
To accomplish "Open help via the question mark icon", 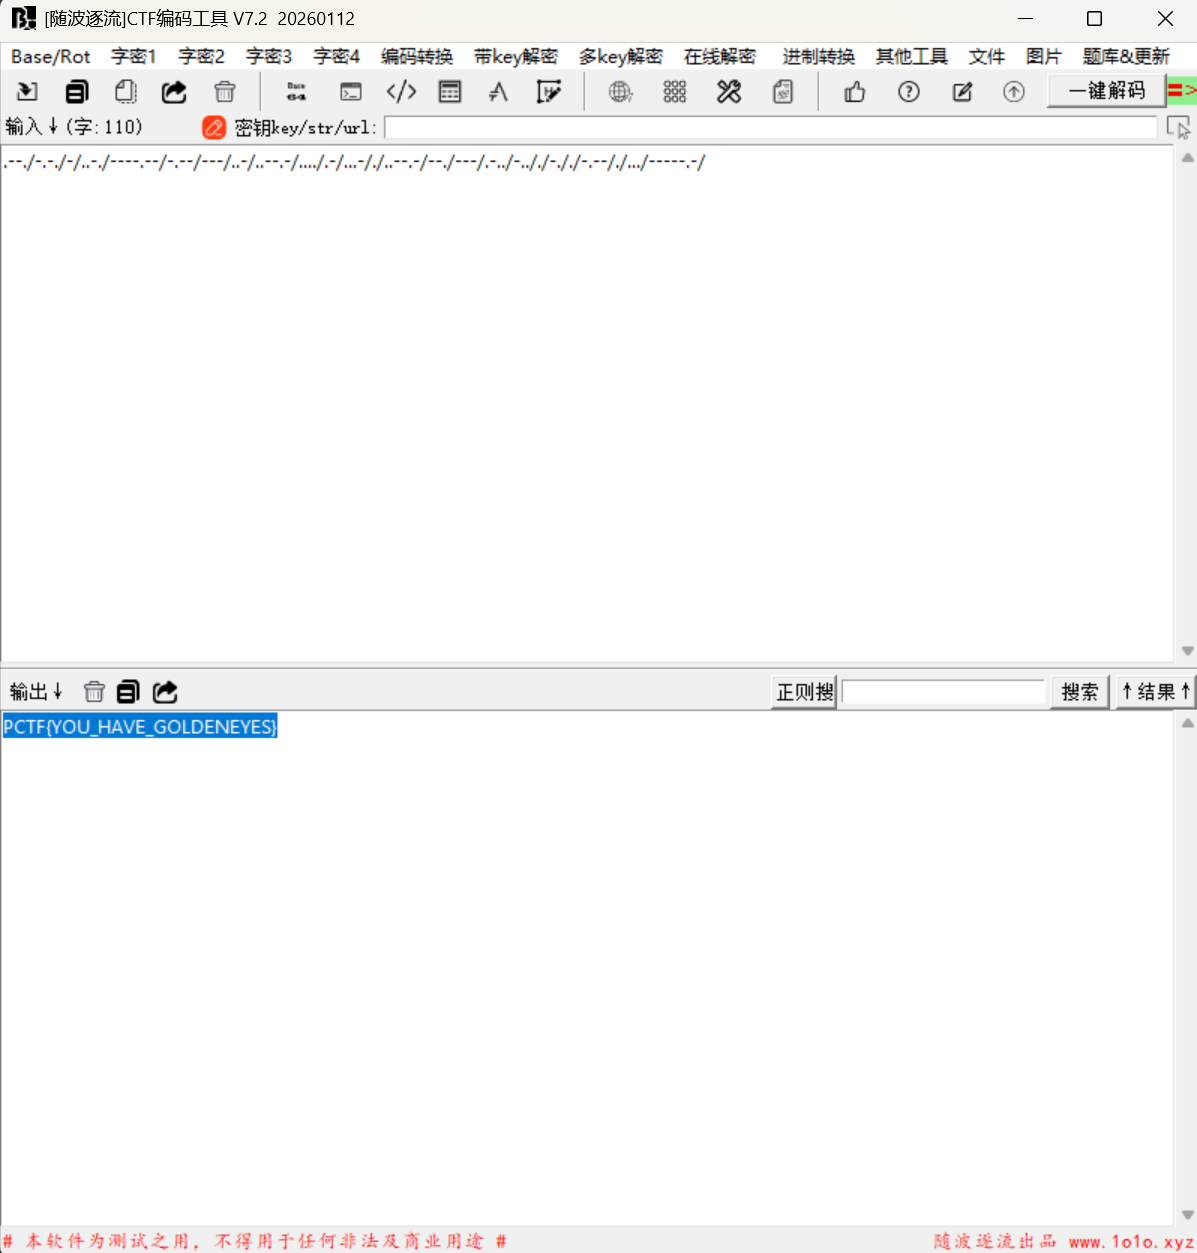I will [908, 92].
